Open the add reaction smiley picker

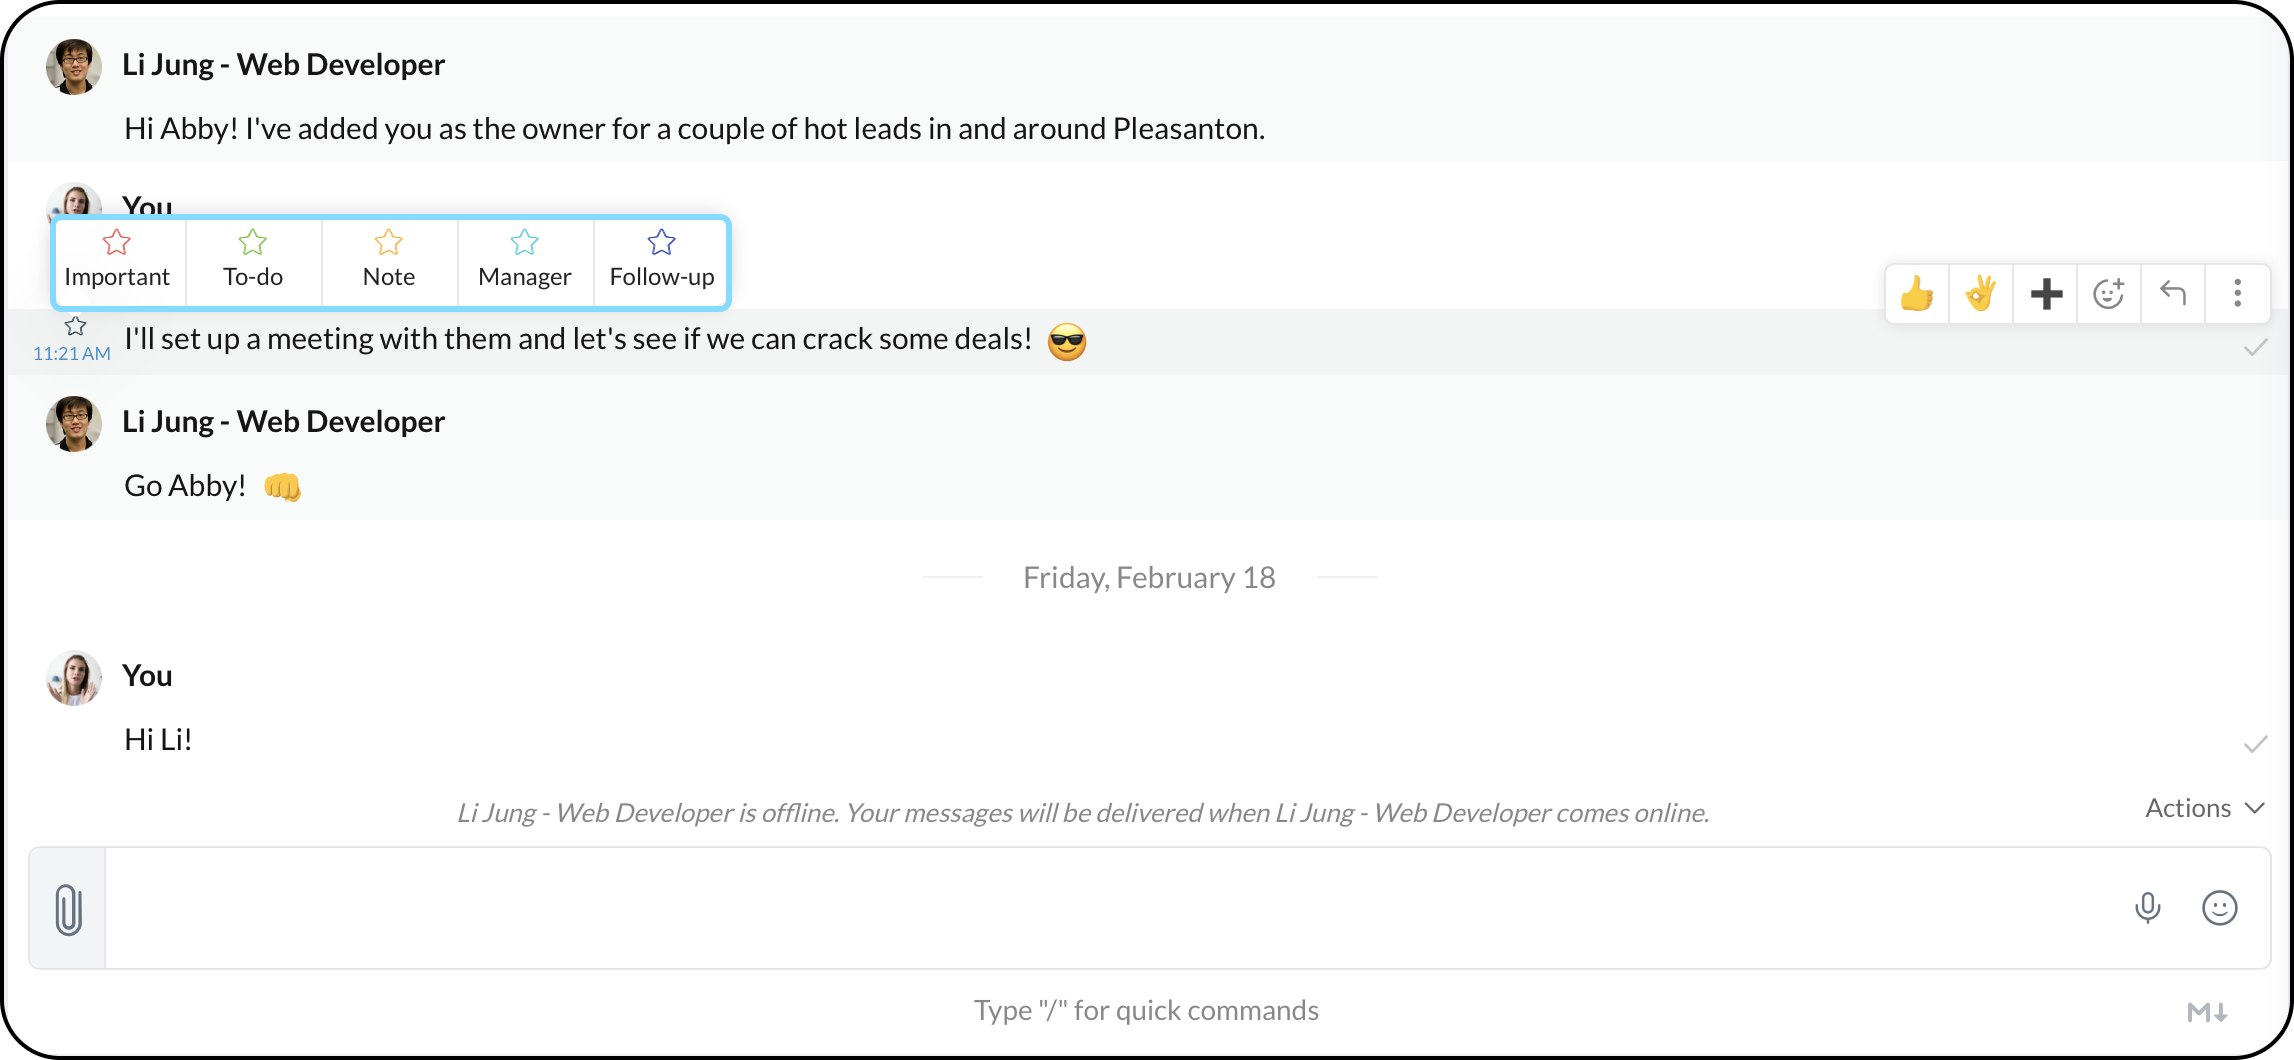coord(2109,294)
